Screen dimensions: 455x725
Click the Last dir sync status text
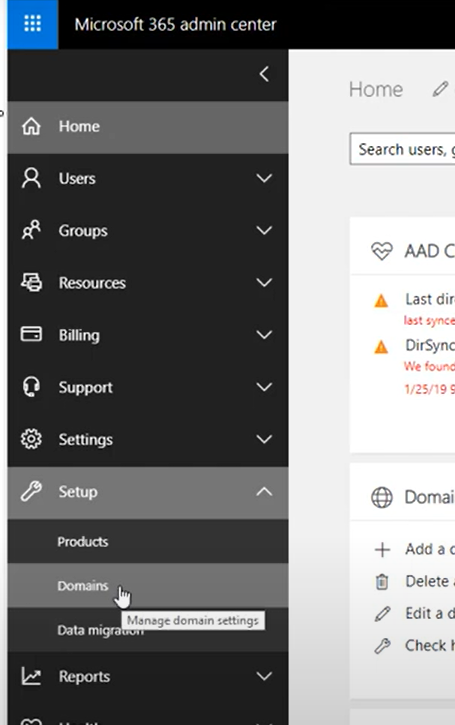[x=430, y=299]
